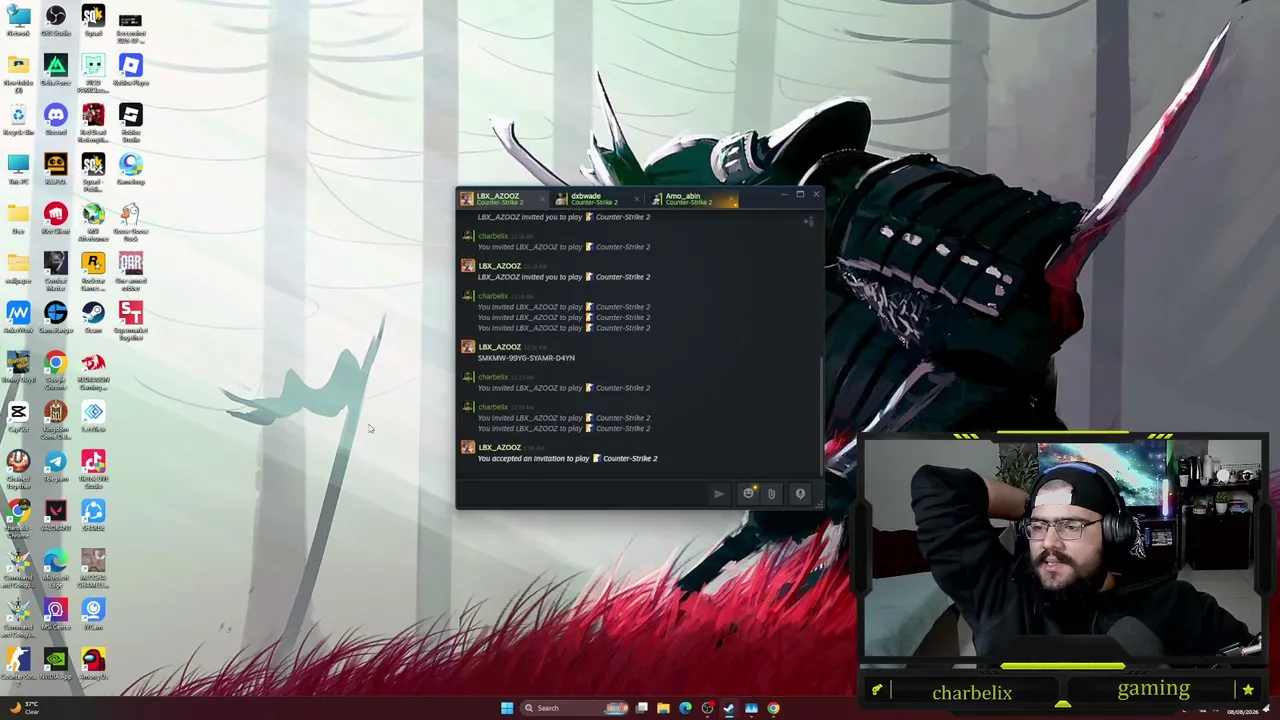The height and width of the screenshot is (720, 1280).
Task: Open the Riot Client desktop shortcut
Action: (55, 219)
